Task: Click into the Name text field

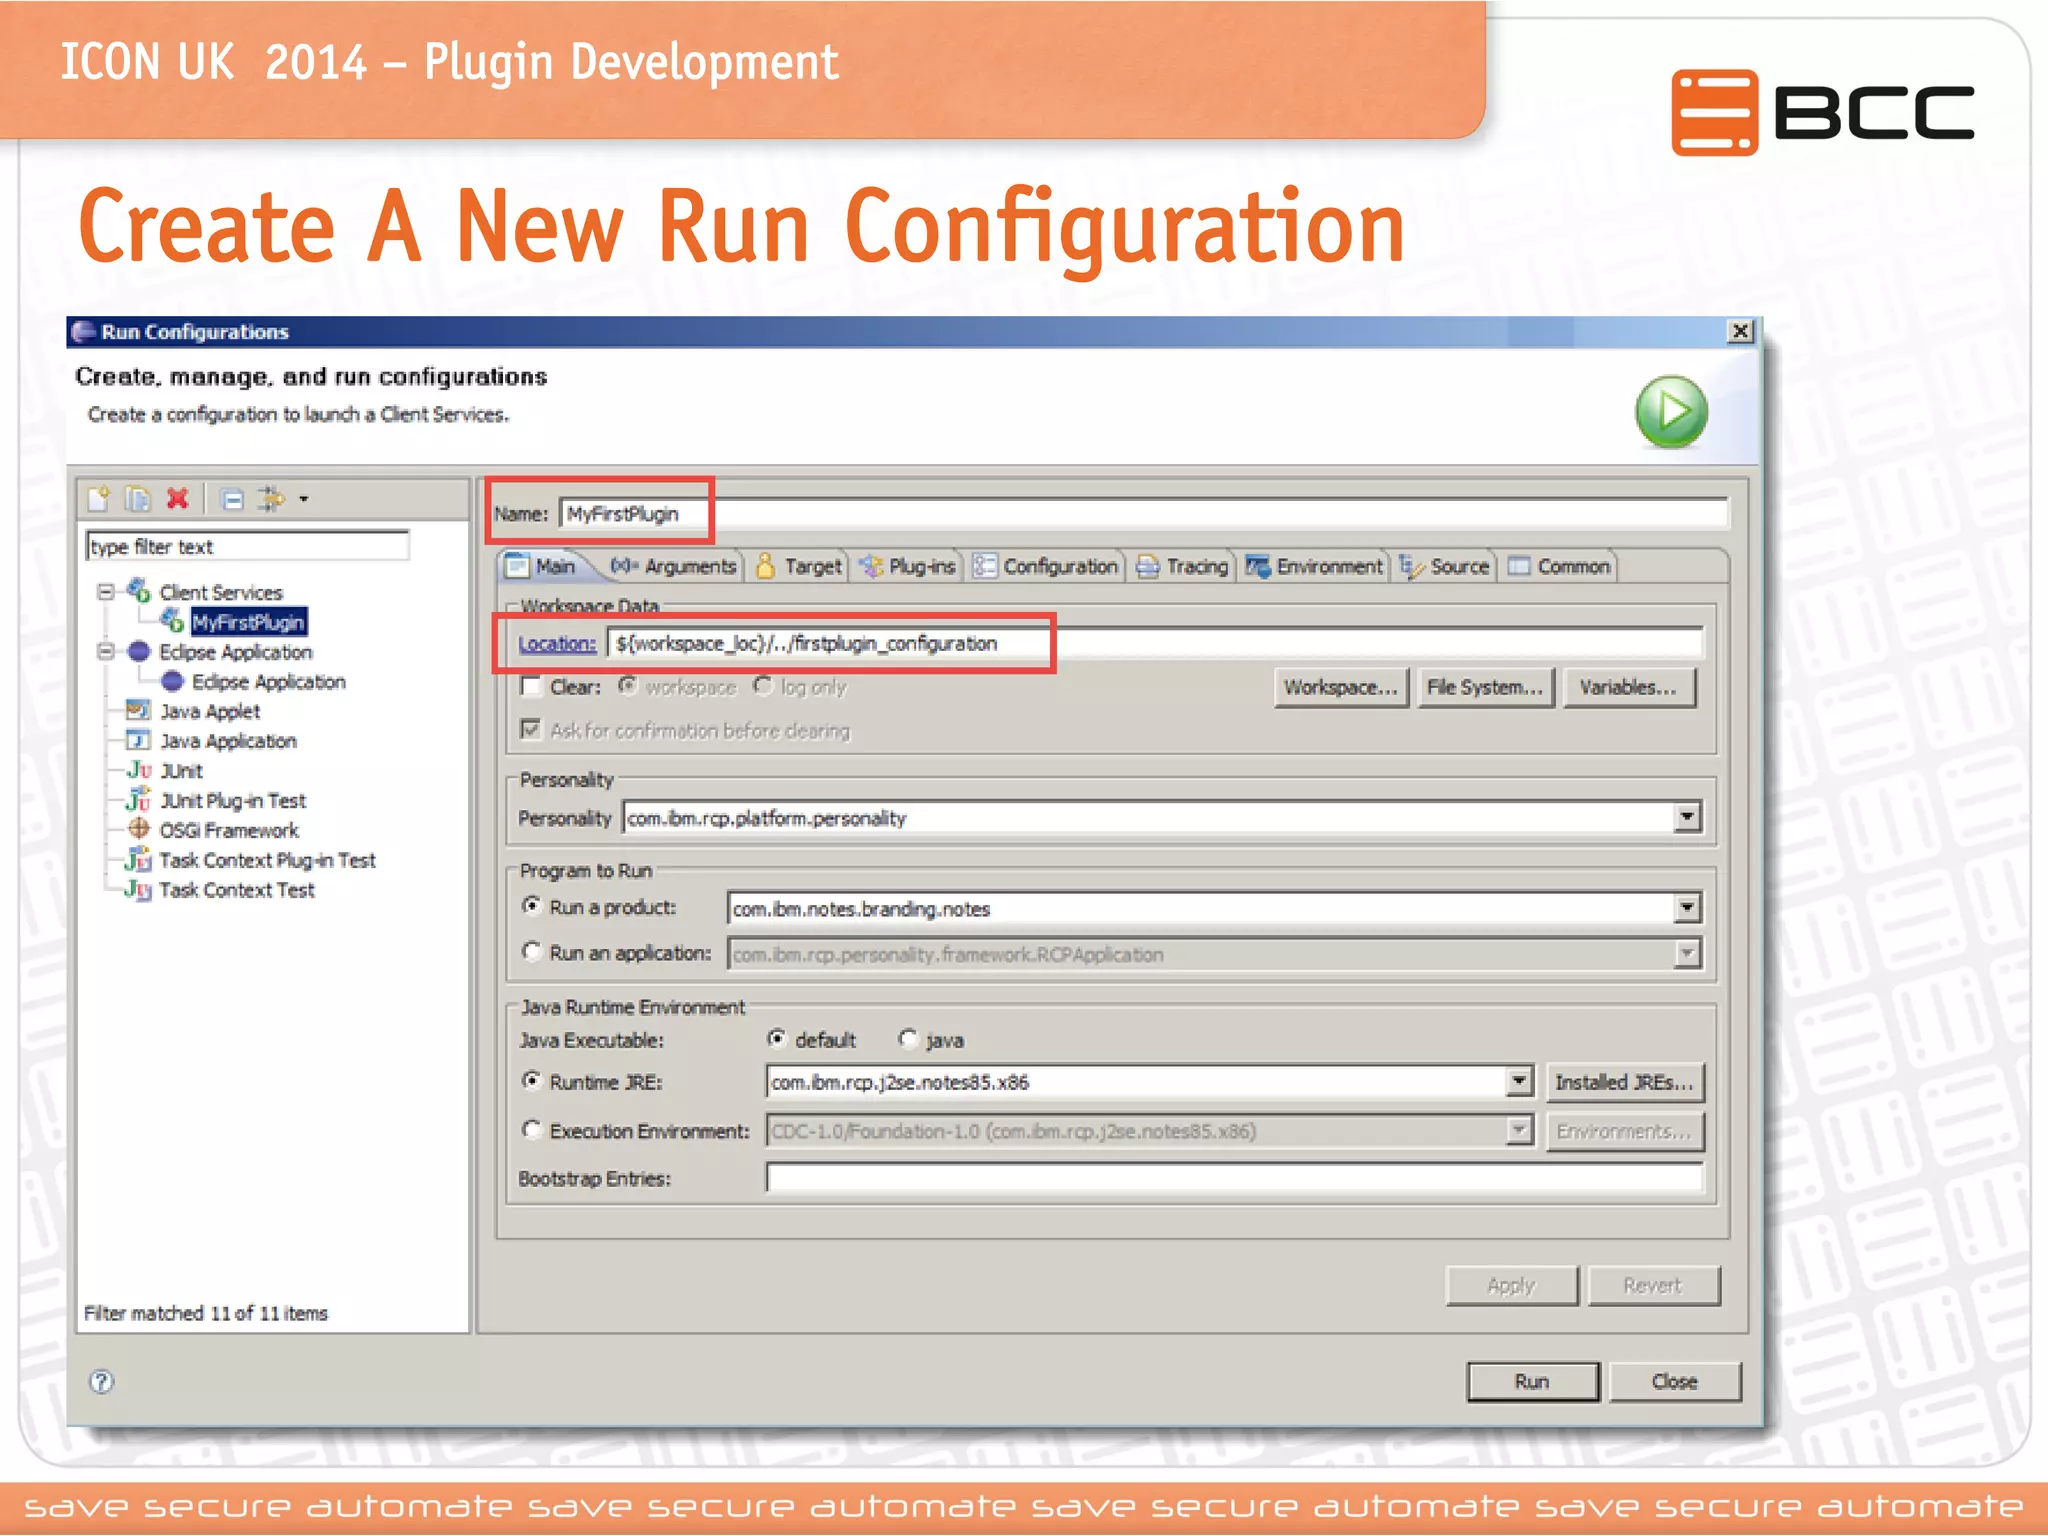Action: click(x=1143, y=514)
